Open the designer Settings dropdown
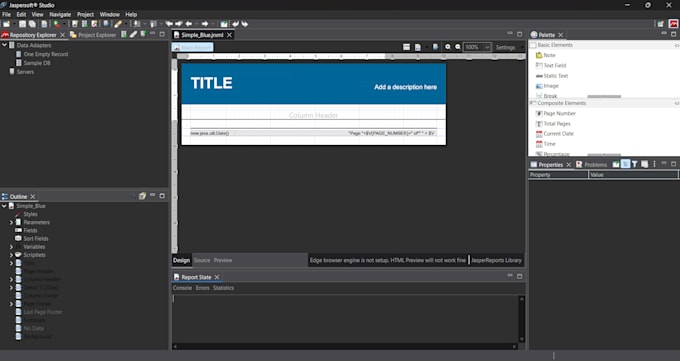The height and width of the screenshot is (361, 680). click(x=509, y=47)
